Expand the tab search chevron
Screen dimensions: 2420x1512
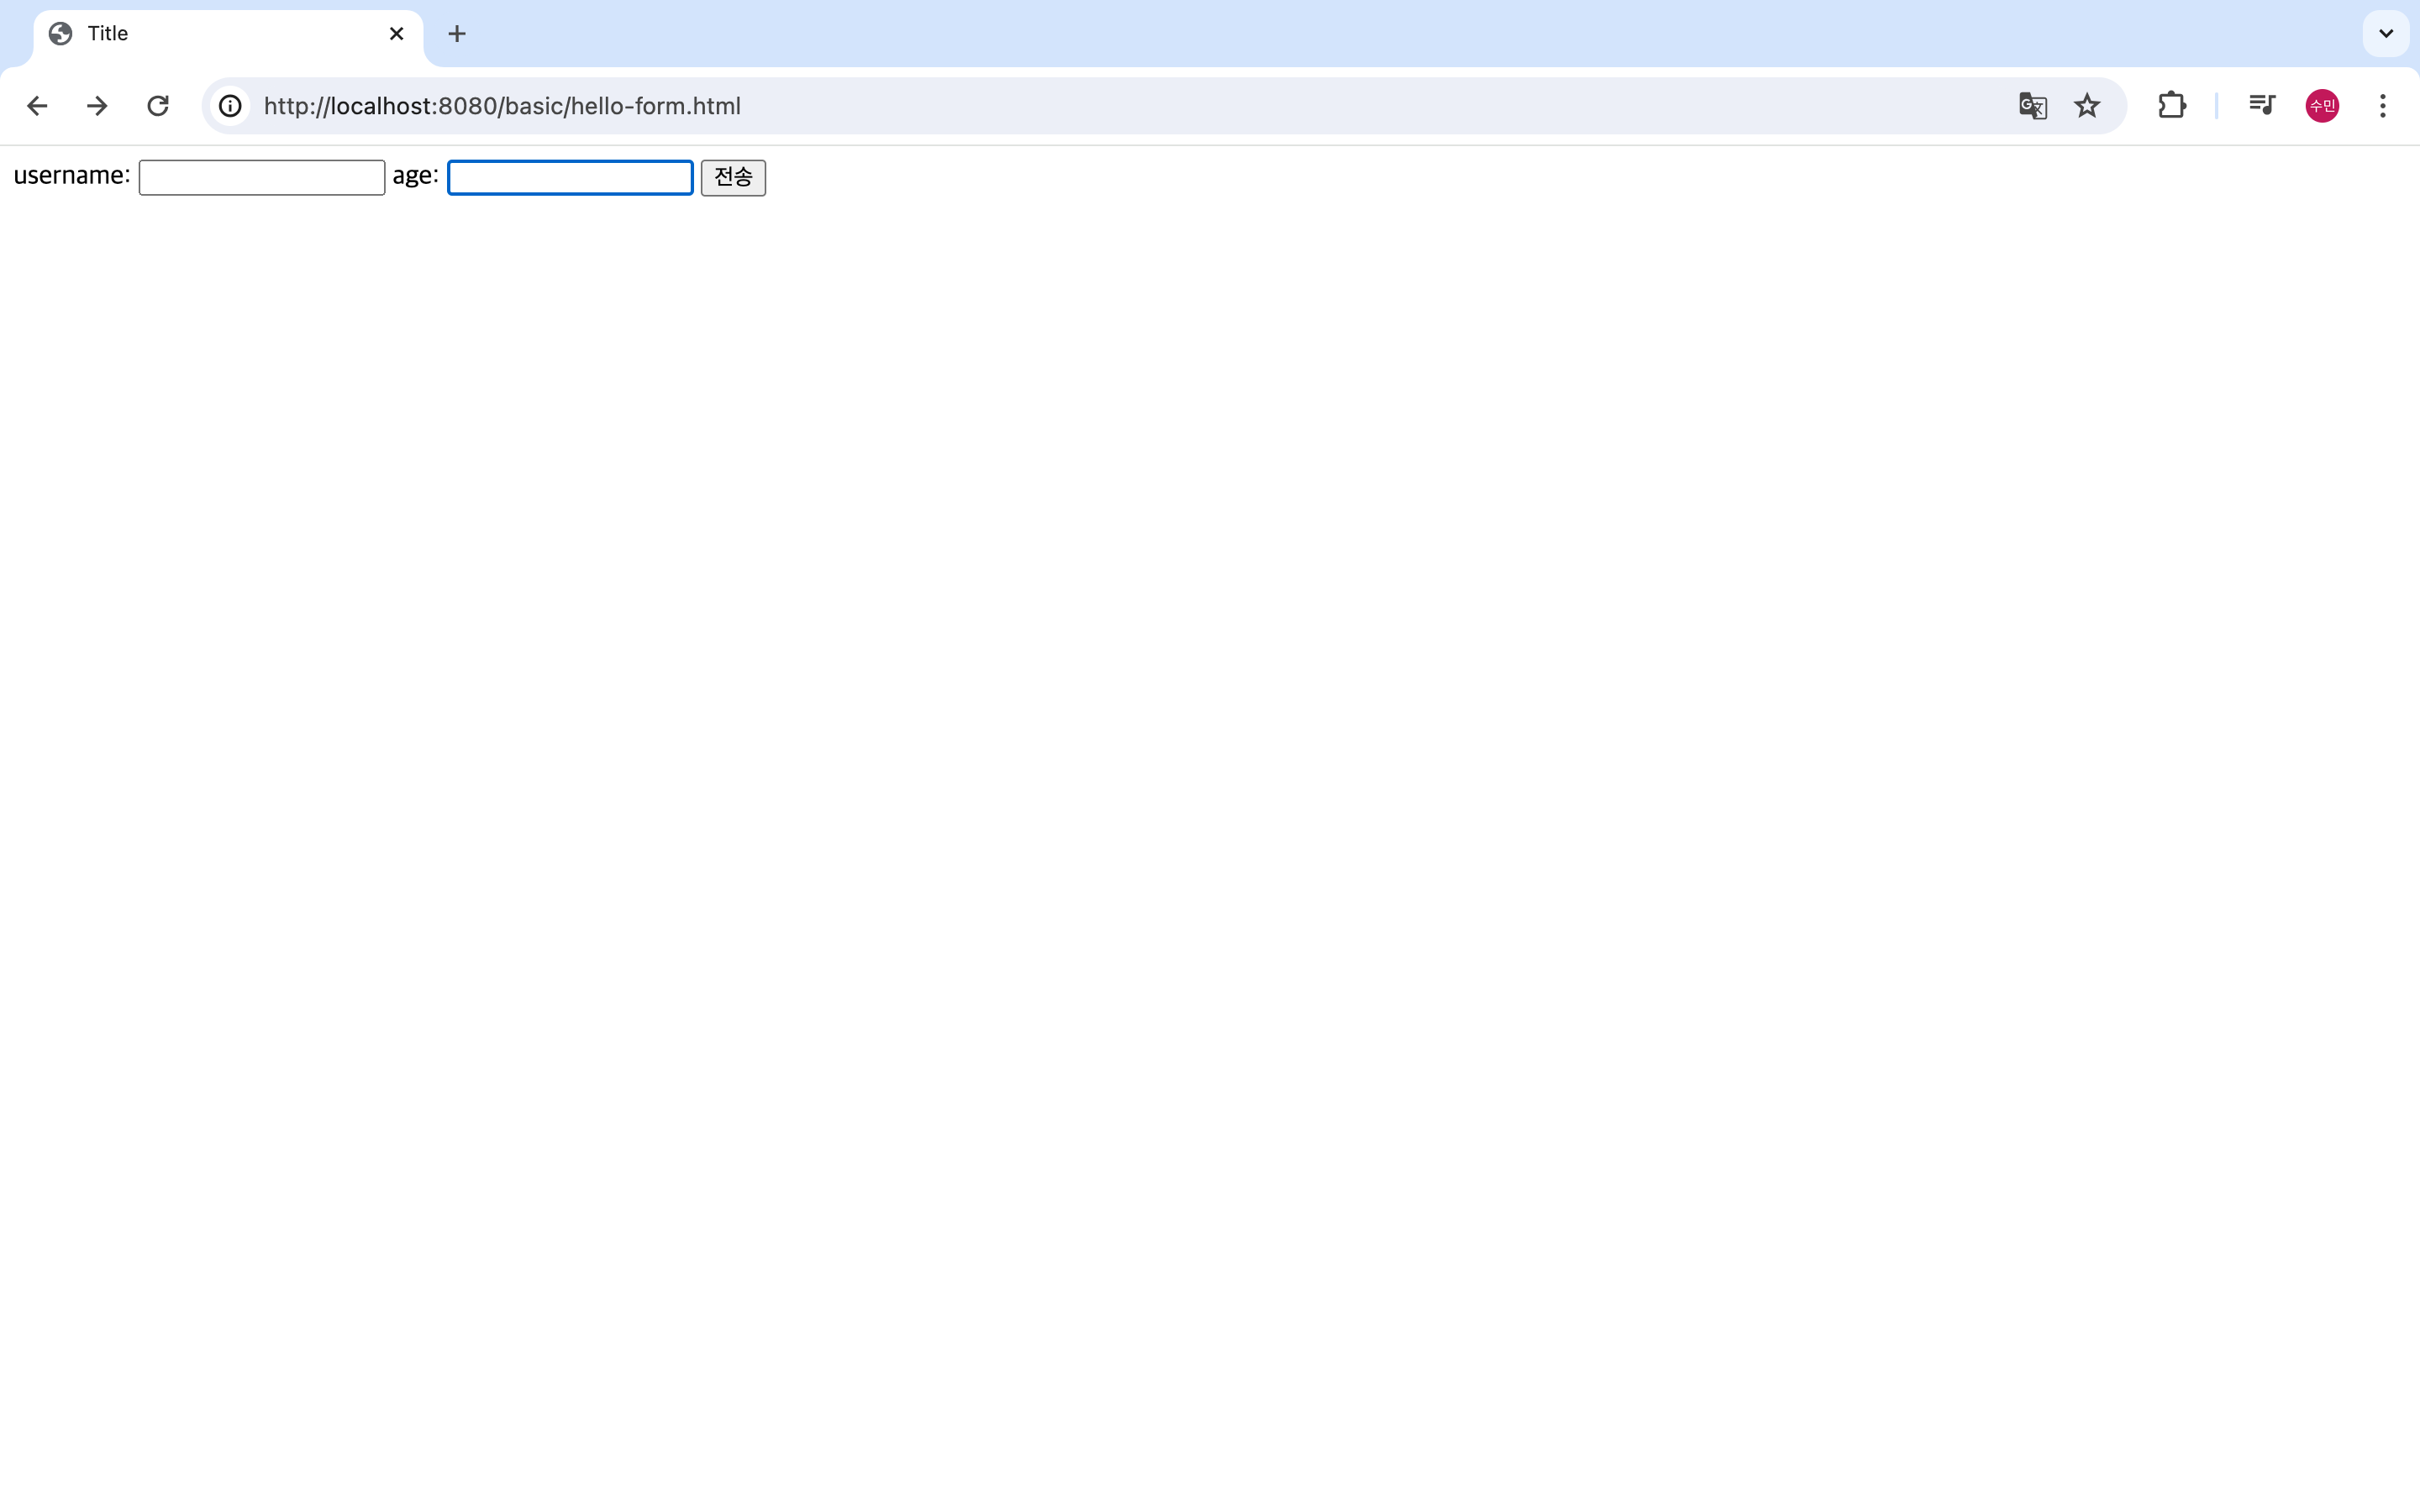point(2386,34)
